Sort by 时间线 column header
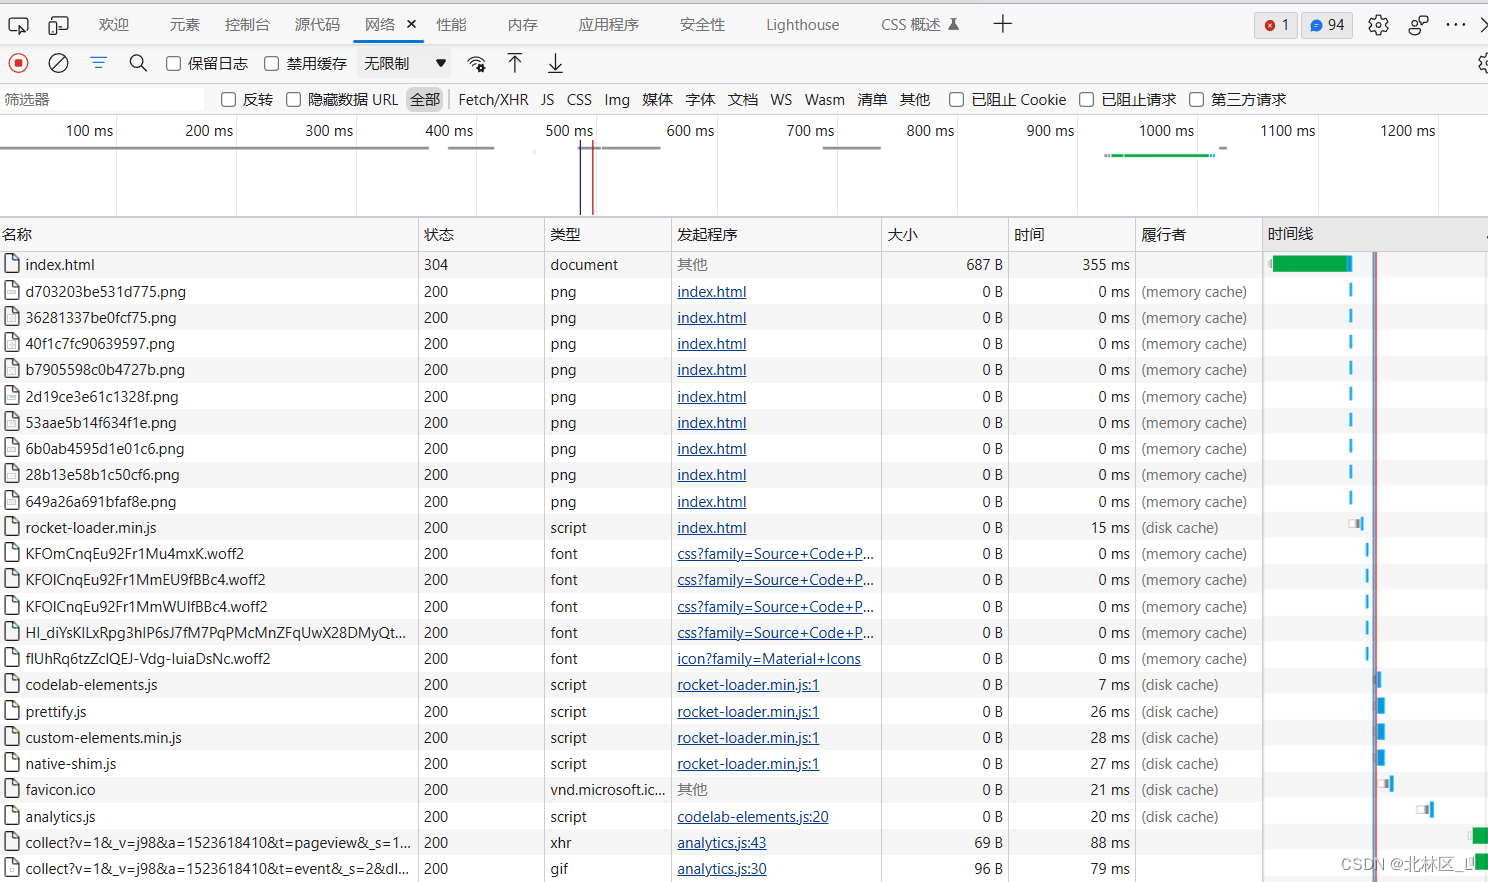1488x882 pixels. [1375, 234]
